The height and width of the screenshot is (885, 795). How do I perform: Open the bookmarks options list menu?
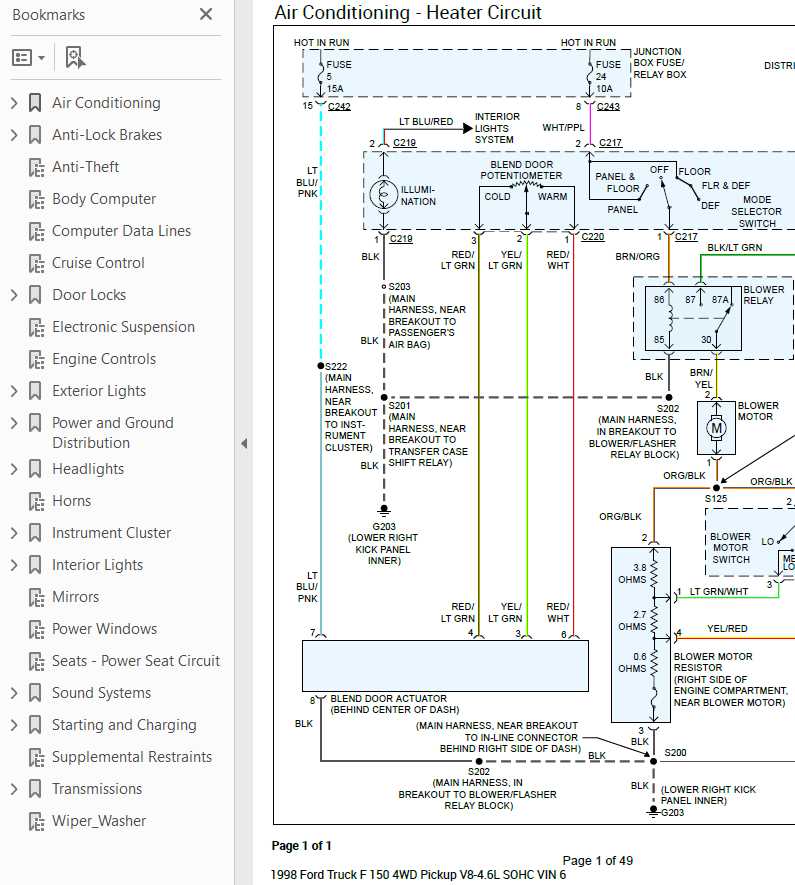(x=28, y=58)
